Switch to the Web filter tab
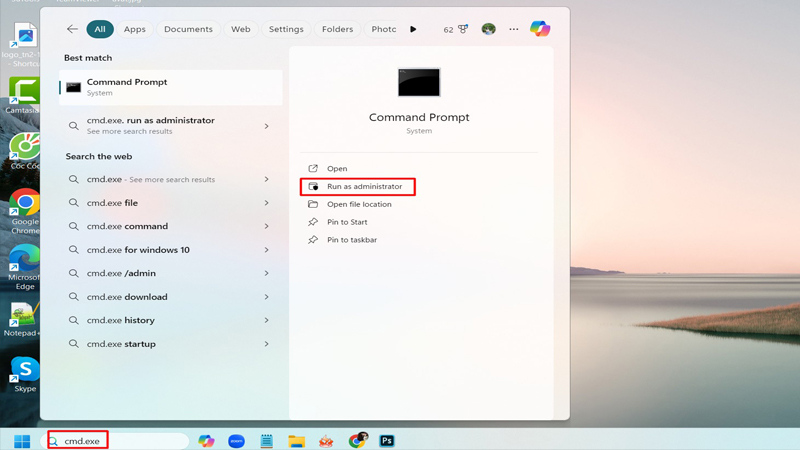The image size is (800, 450). [241, 29]
